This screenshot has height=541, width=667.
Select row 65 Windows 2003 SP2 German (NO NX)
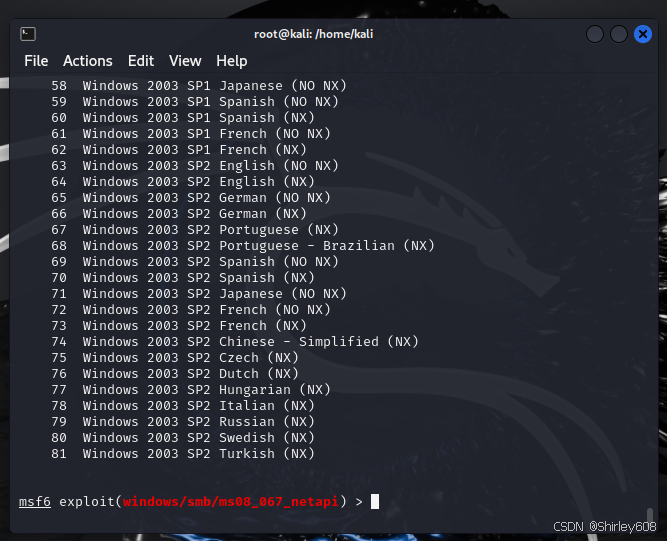point(191,198)
